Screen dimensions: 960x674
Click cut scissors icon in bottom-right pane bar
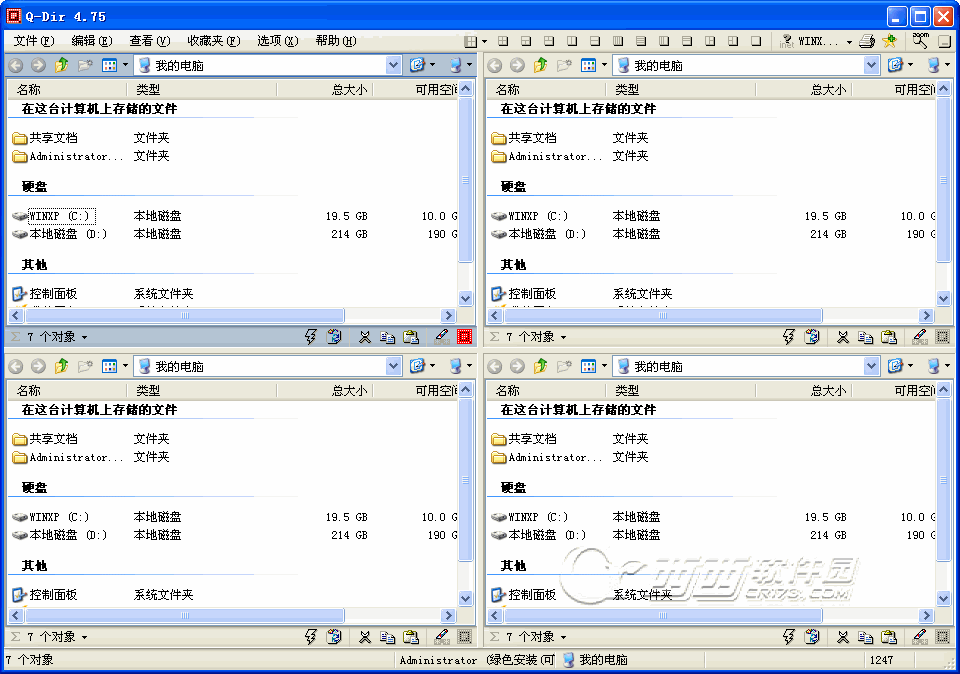pos(843,638)
